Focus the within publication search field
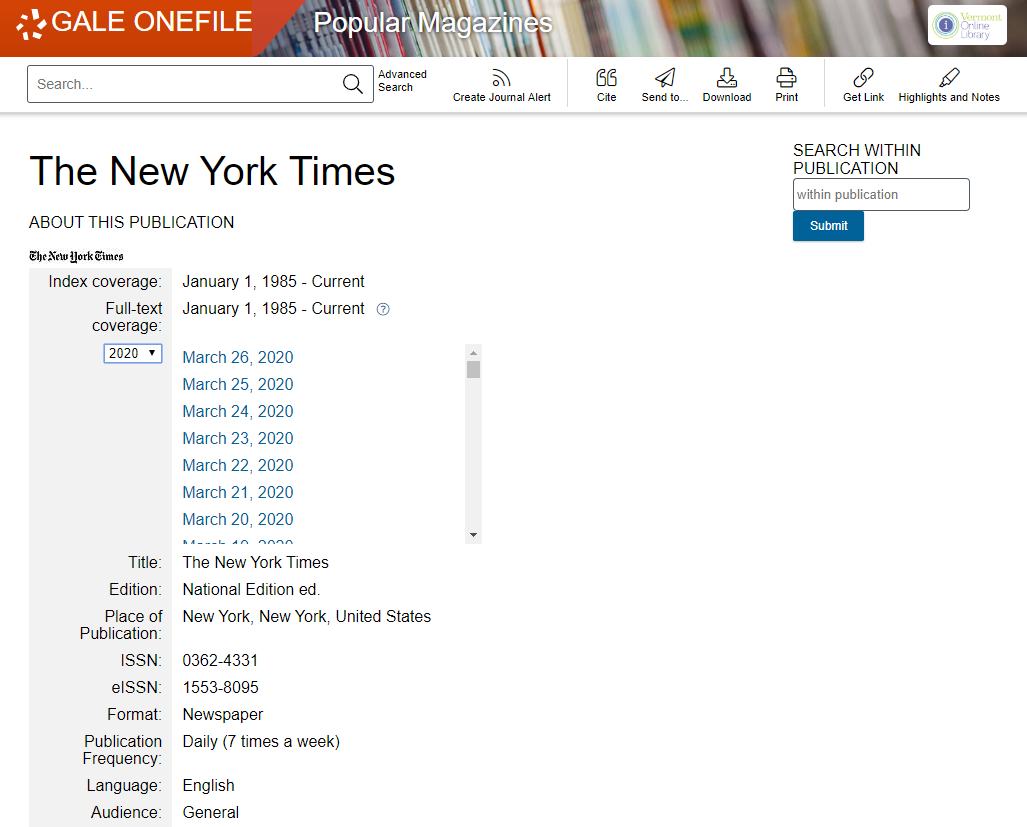Viewport: 1027px width, 827px height. pyautogui.click(x=881, y=194)
